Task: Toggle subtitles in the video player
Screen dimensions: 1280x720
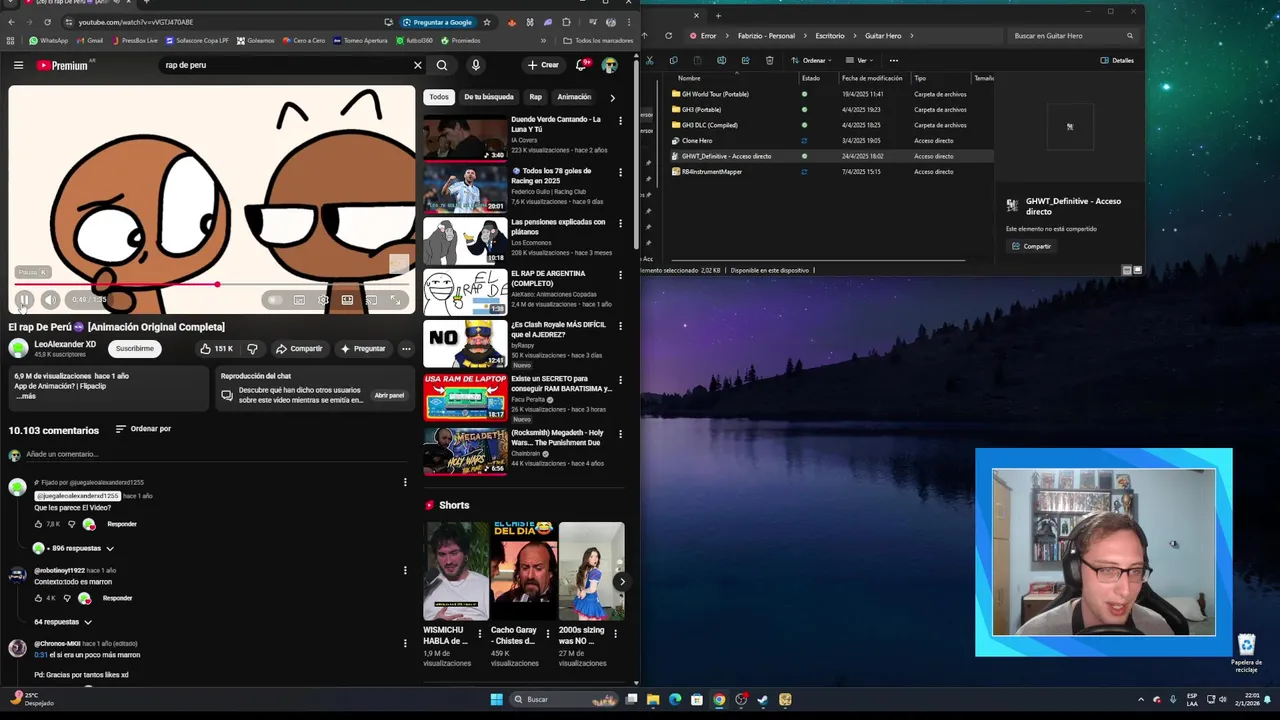Action: (x=299, y=300)
